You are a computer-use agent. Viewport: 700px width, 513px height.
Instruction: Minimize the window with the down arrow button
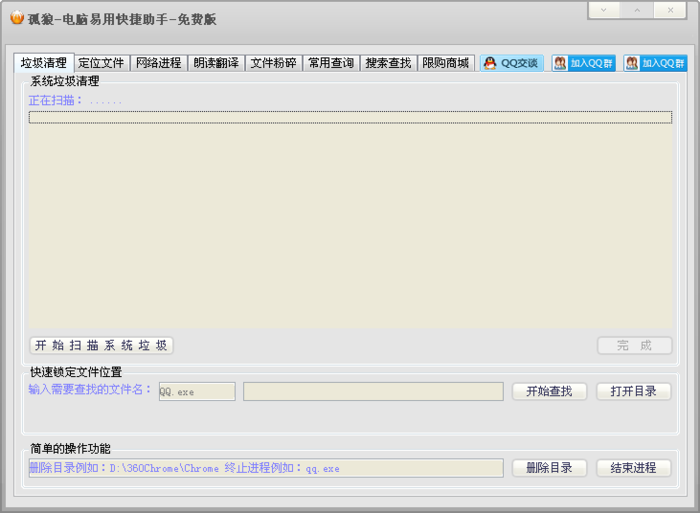point(604,10)
